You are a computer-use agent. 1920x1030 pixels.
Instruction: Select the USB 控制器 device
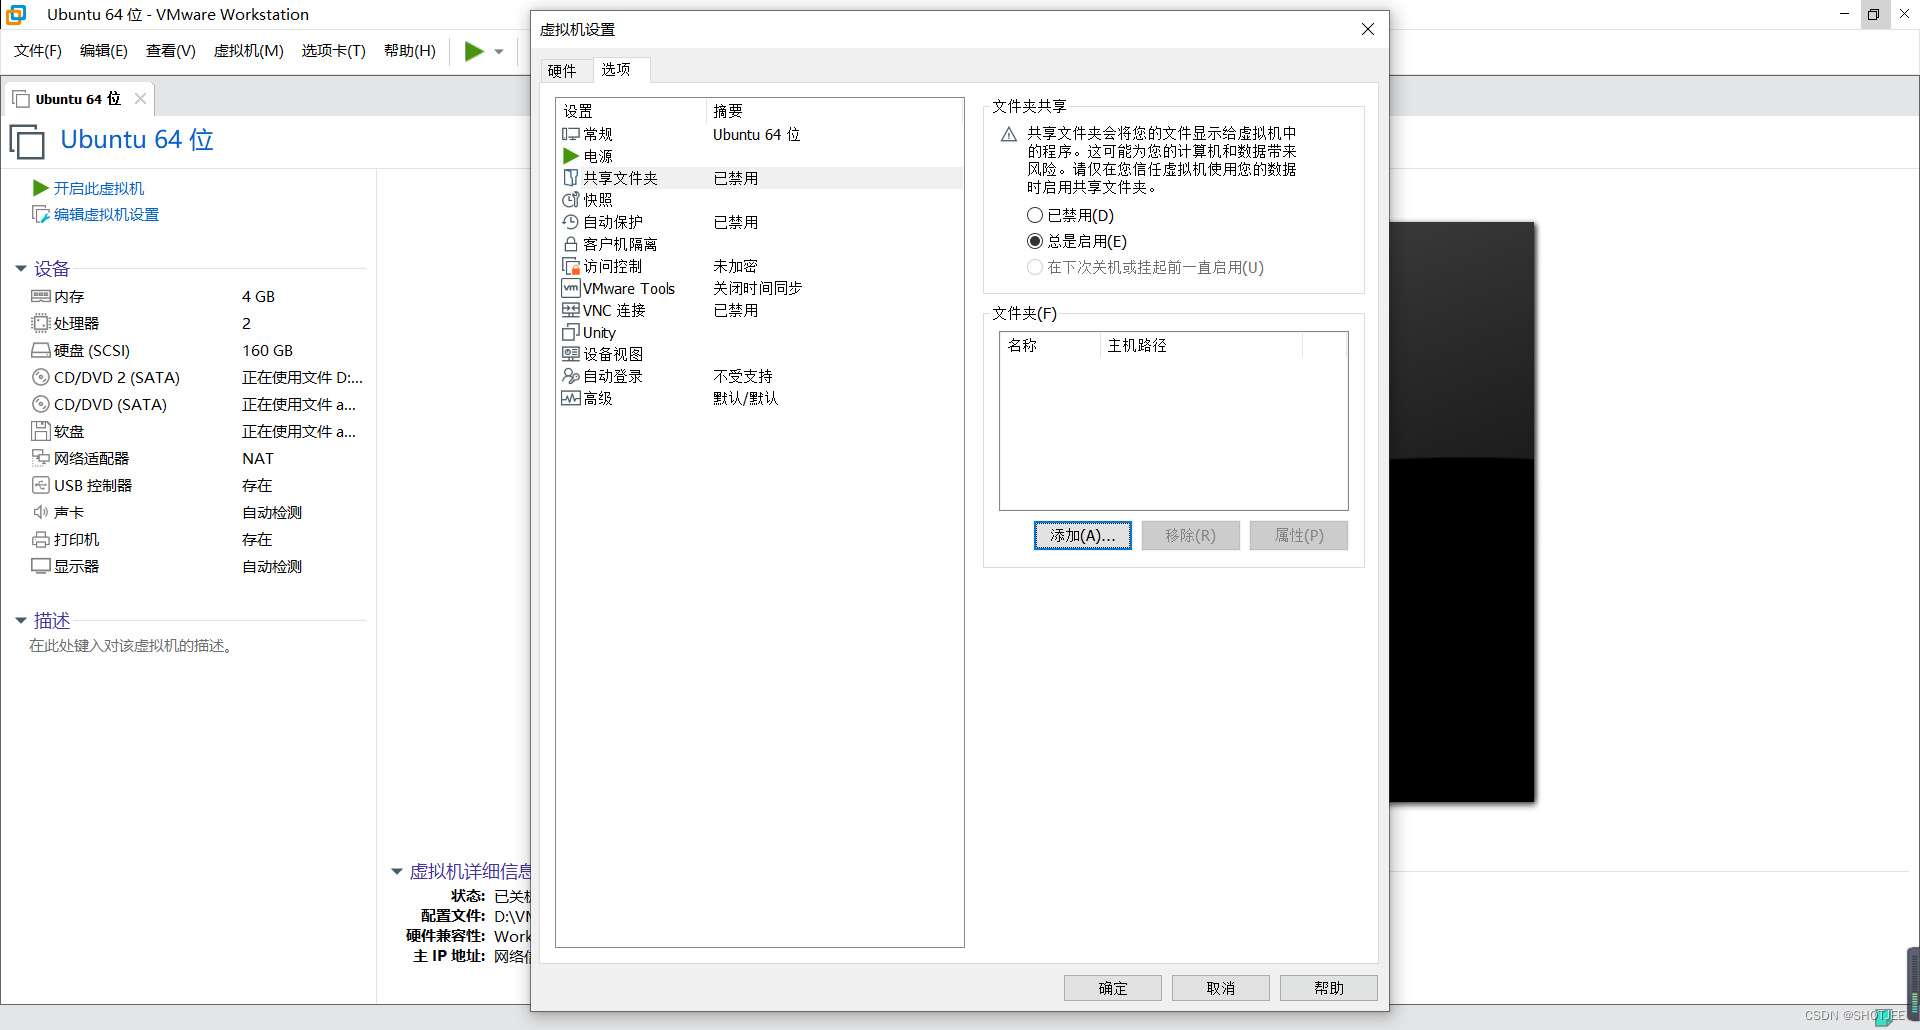coord(93,485)
